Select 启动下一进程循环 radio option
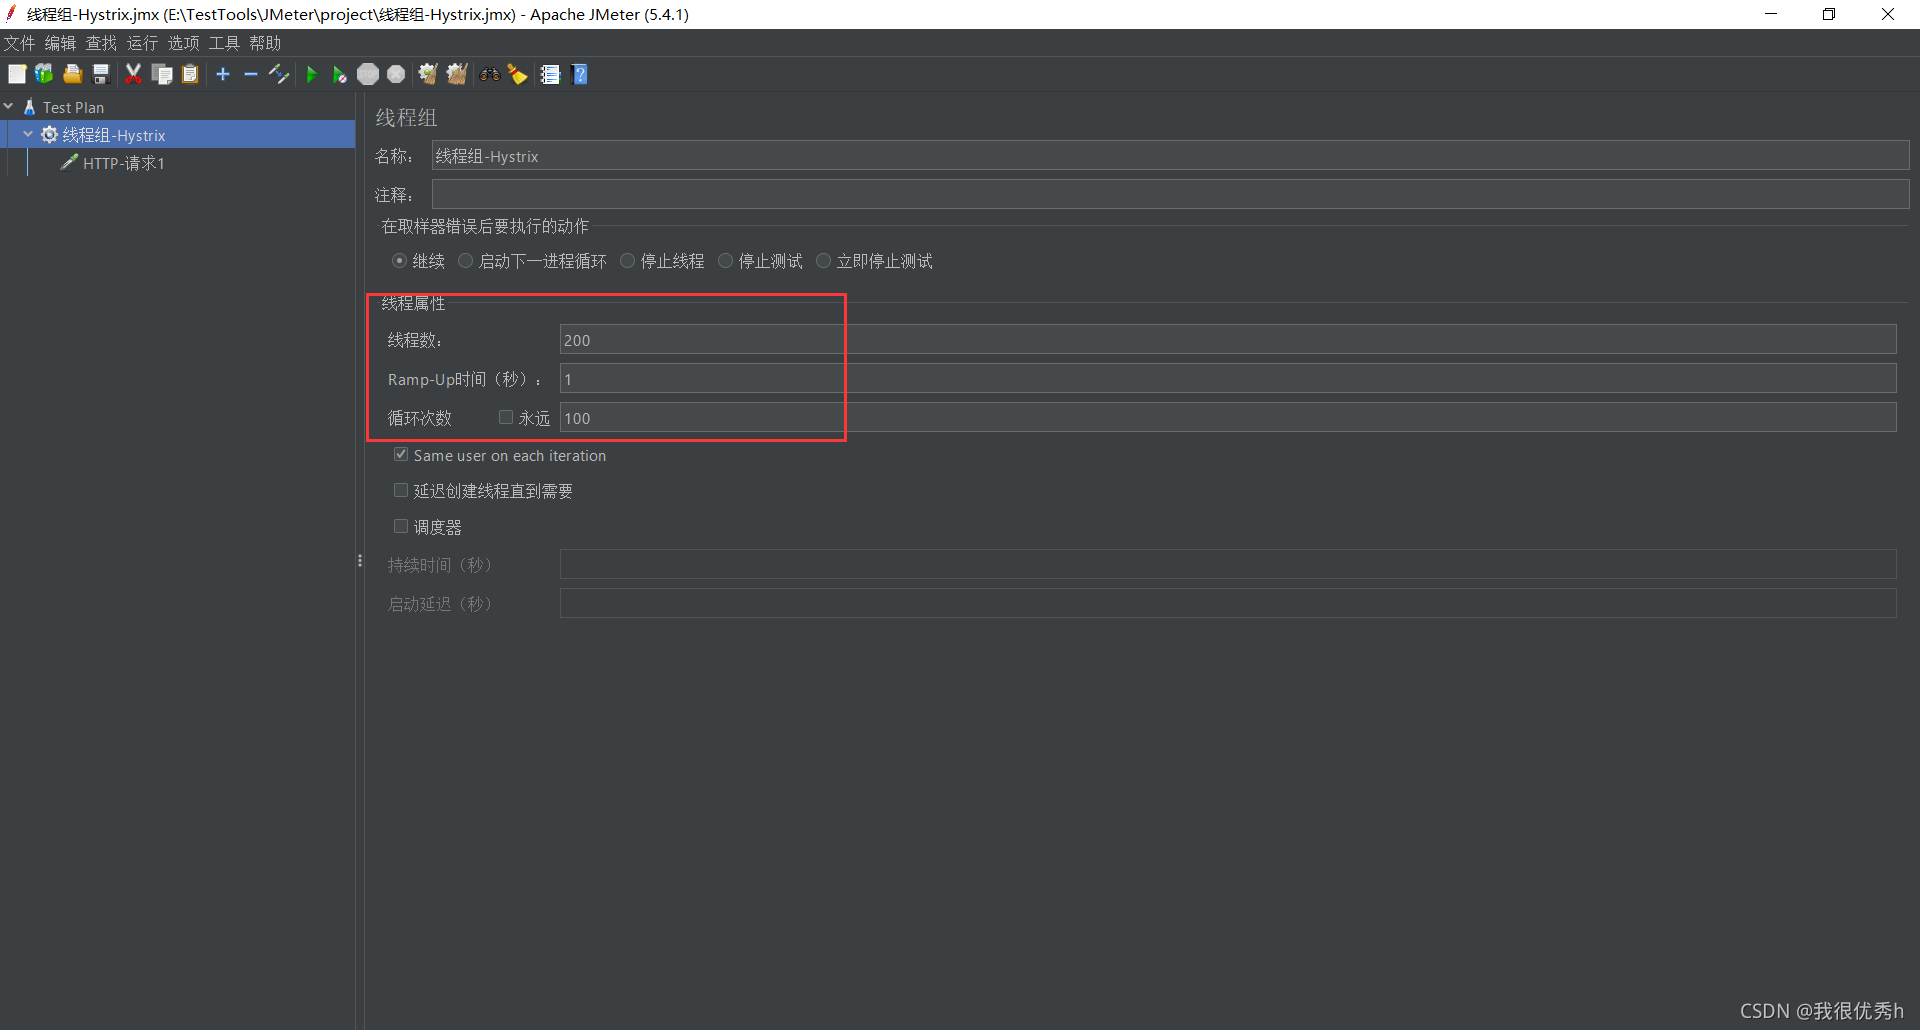 point(465,261)
